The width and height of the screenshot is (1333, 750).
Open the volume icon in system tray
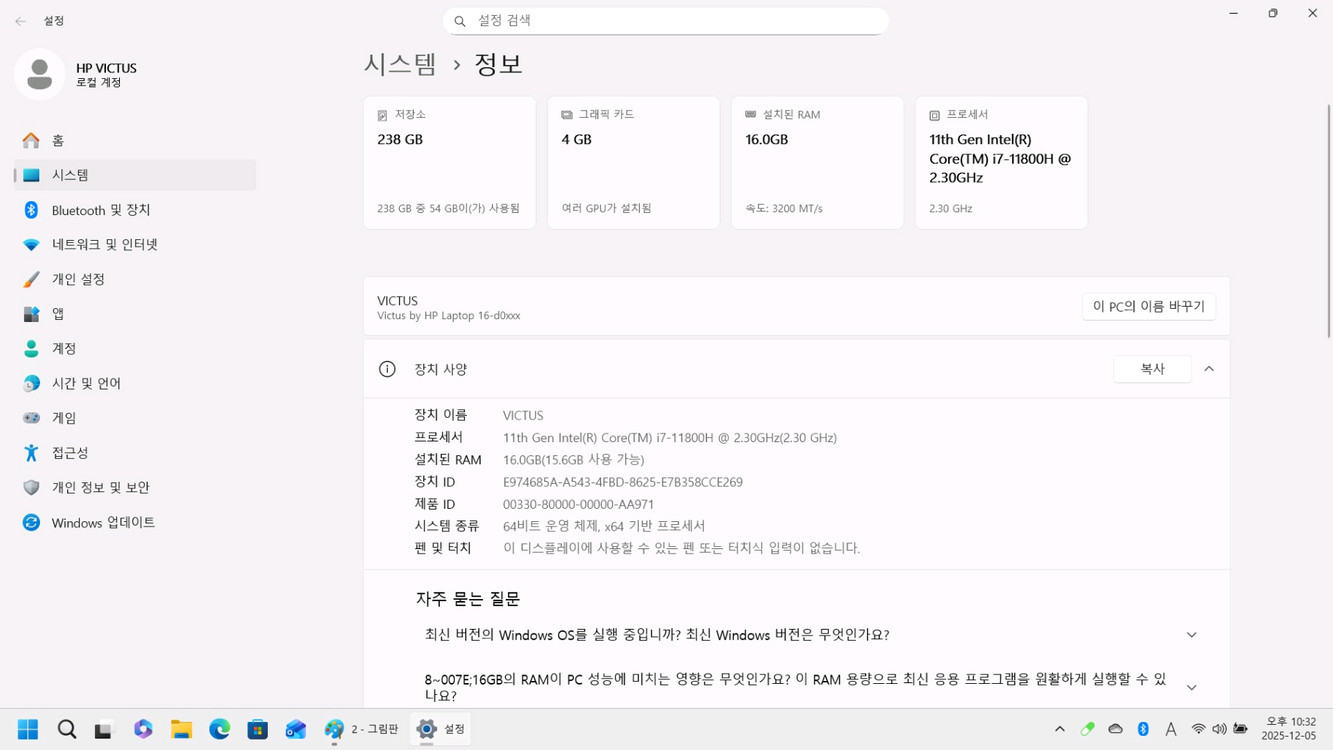(x=1219, y=729)
